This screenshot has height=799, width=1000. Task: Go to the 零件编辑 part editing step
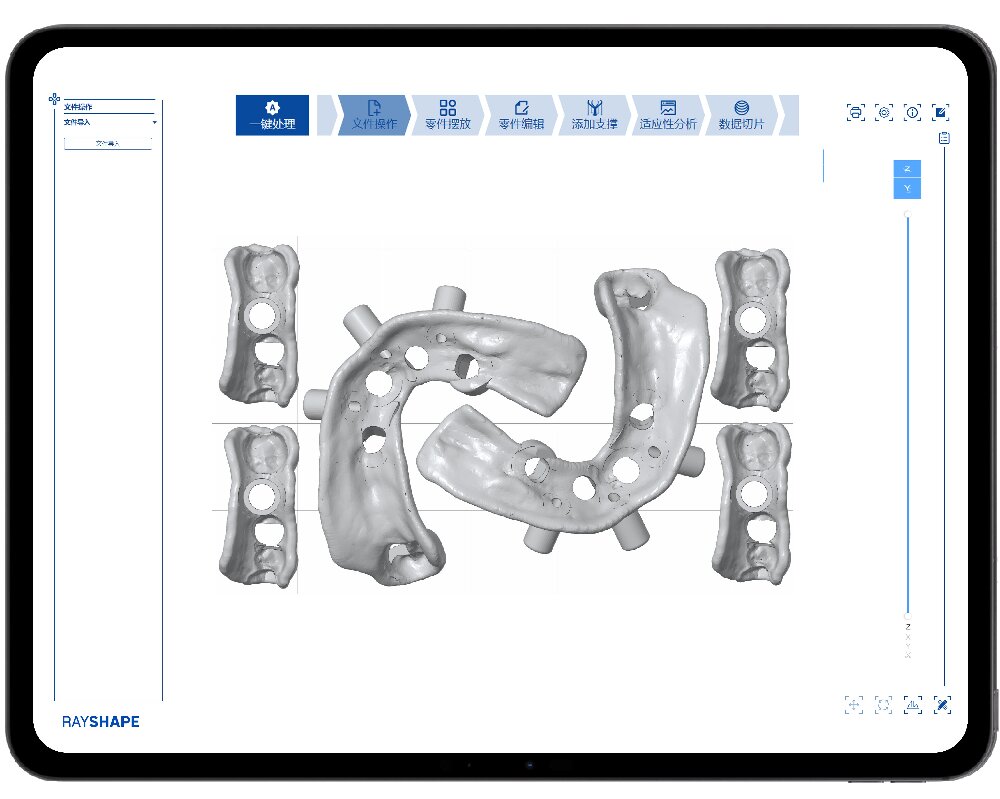(x=521, y=115)
